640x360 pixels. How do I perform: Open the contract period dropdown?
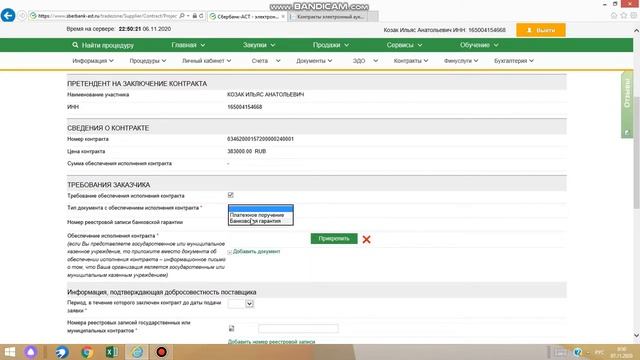pos(241,304)
